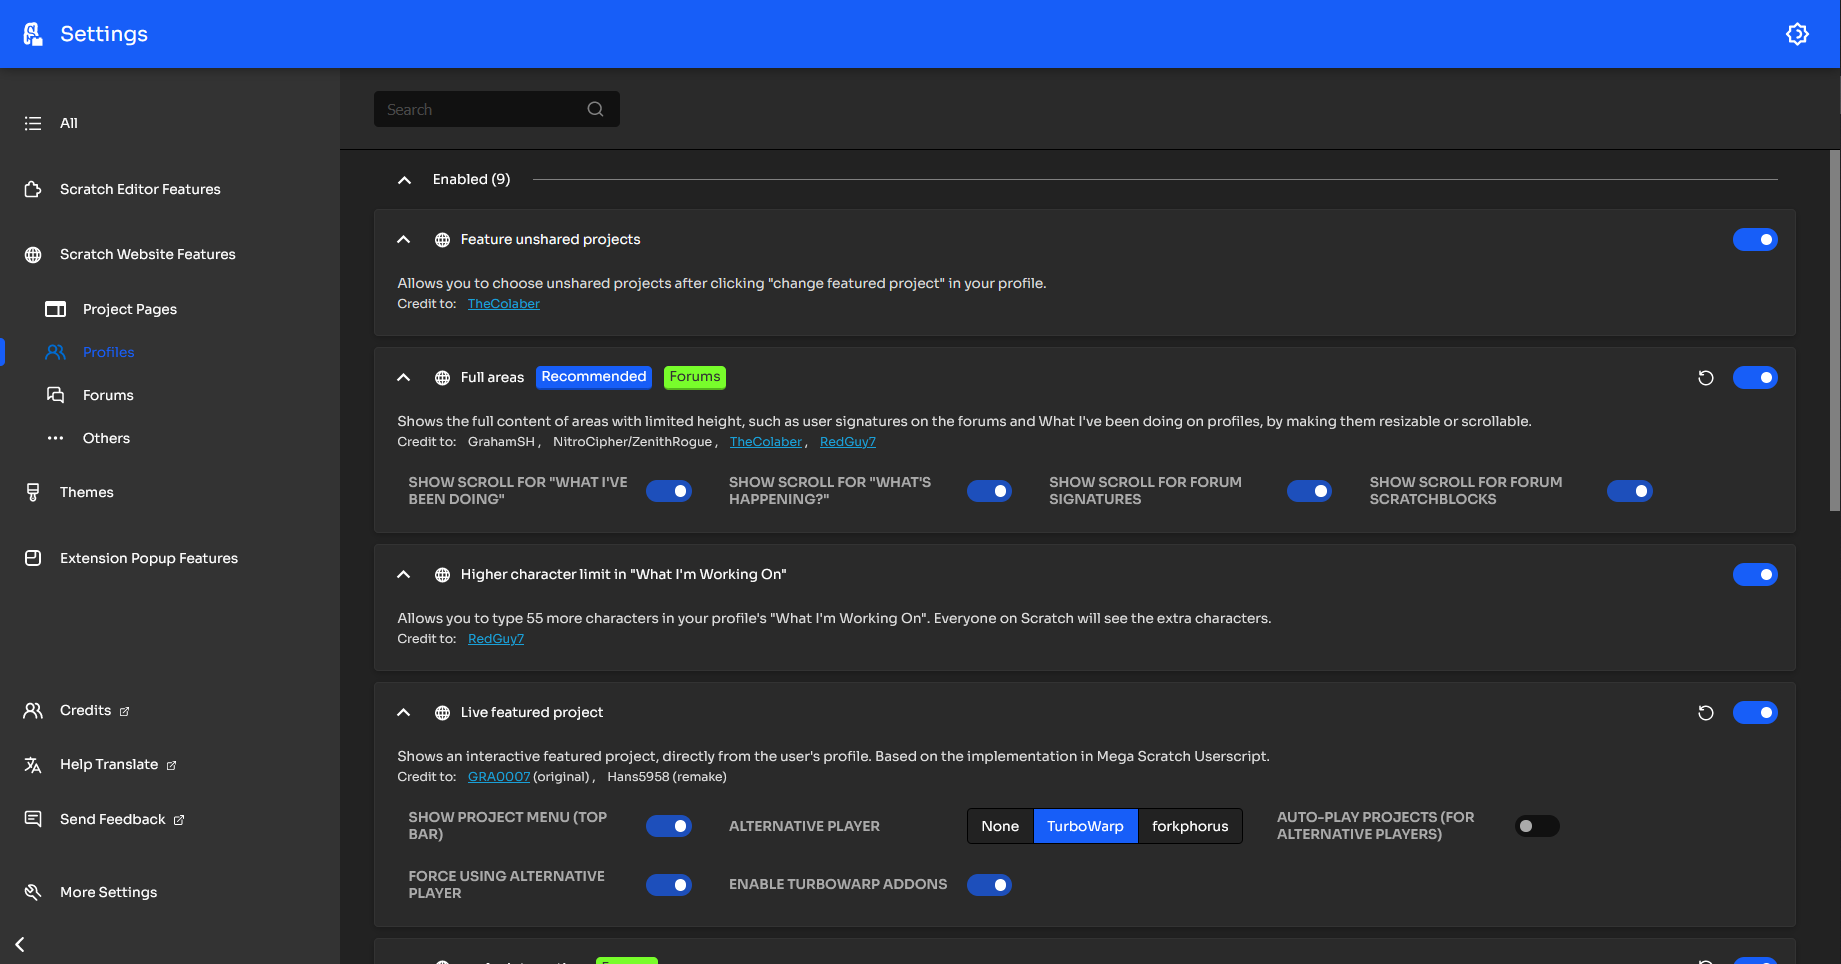Collapse the Higher character limit card

(403, 575)
